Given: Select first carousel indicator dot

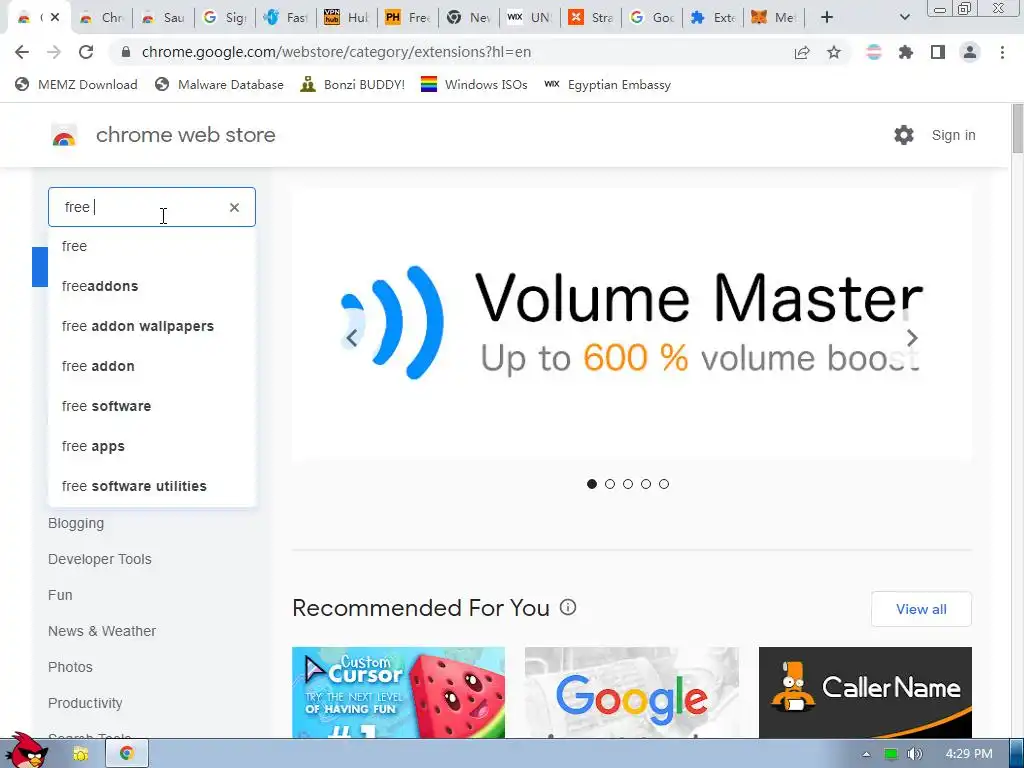Looking at the screenshot, I should tap(592, 484).
